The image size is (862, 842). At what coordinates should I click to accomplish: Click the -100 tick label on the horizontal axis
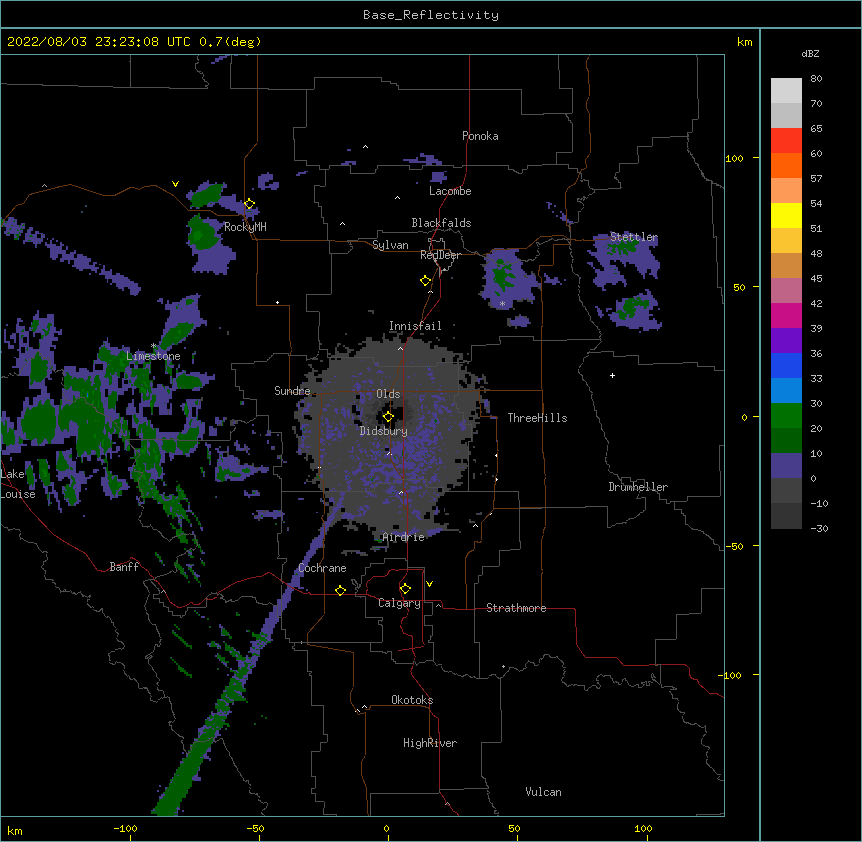[x=125, y=828]
